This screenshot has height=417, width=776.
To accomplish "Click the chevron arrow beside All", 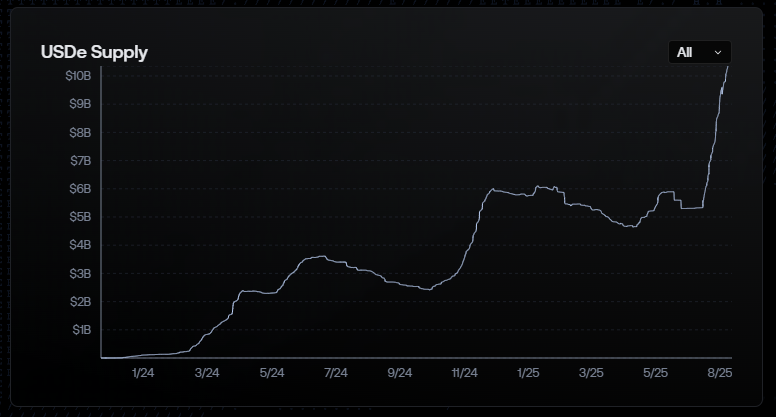I will coord(718,52).
